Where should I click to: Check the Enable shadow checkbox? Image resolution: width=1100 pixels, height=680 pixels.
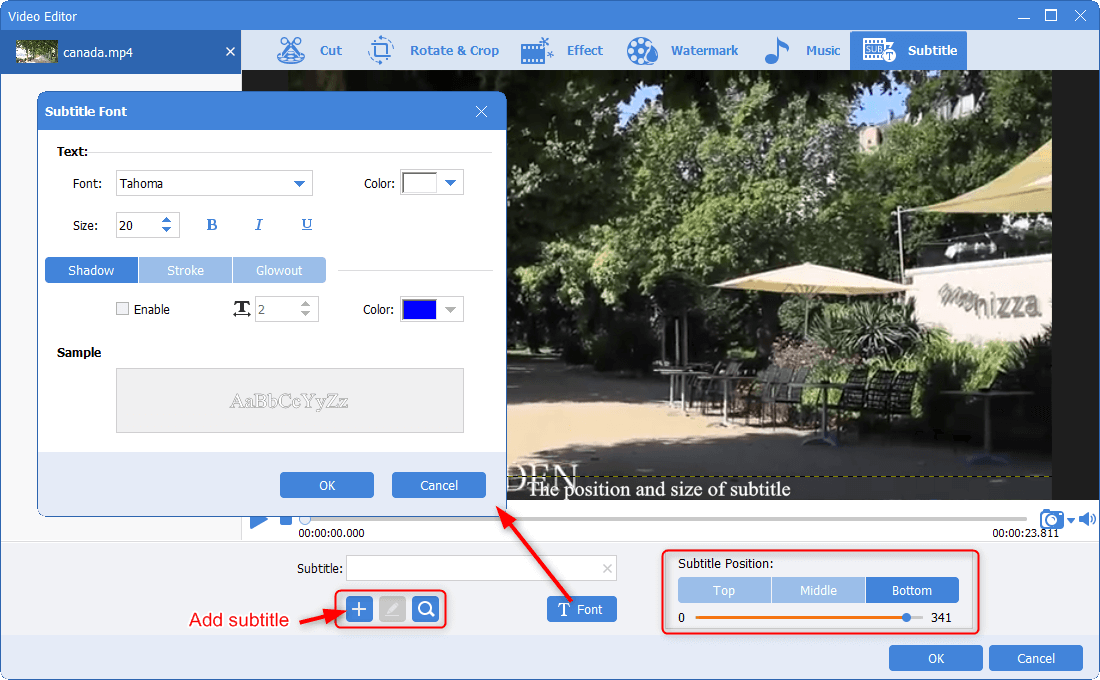tap(123, 309)
